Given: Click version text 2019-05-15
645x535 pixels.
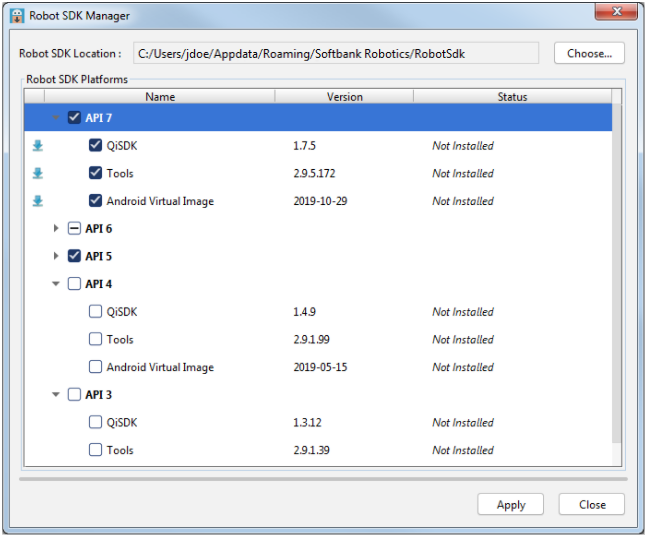Looking at the screenshot, I should coord(320,367).
